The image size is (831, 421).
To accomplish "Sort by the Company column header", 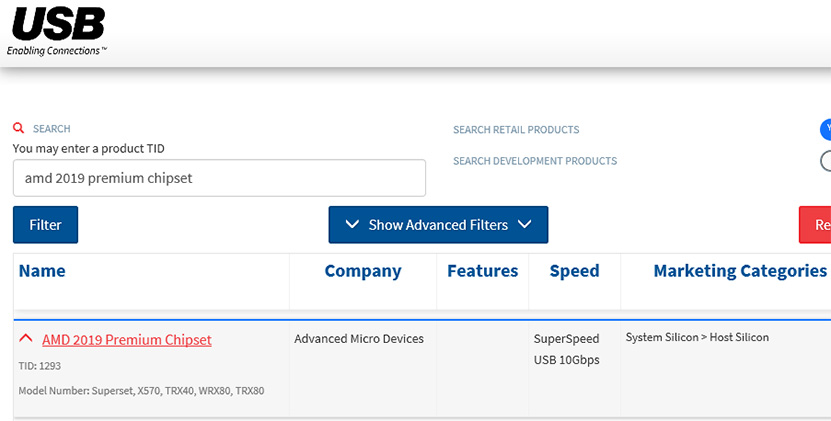I will (x=363, y=271).
